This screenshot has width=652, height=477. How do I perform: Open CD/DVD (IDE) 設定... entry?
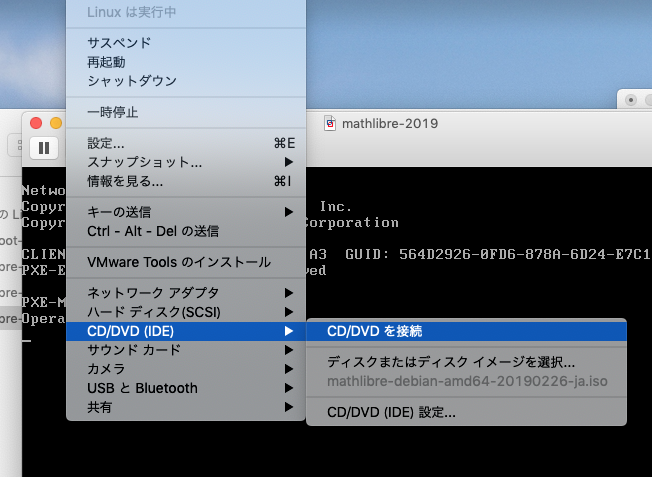(466, 412)
